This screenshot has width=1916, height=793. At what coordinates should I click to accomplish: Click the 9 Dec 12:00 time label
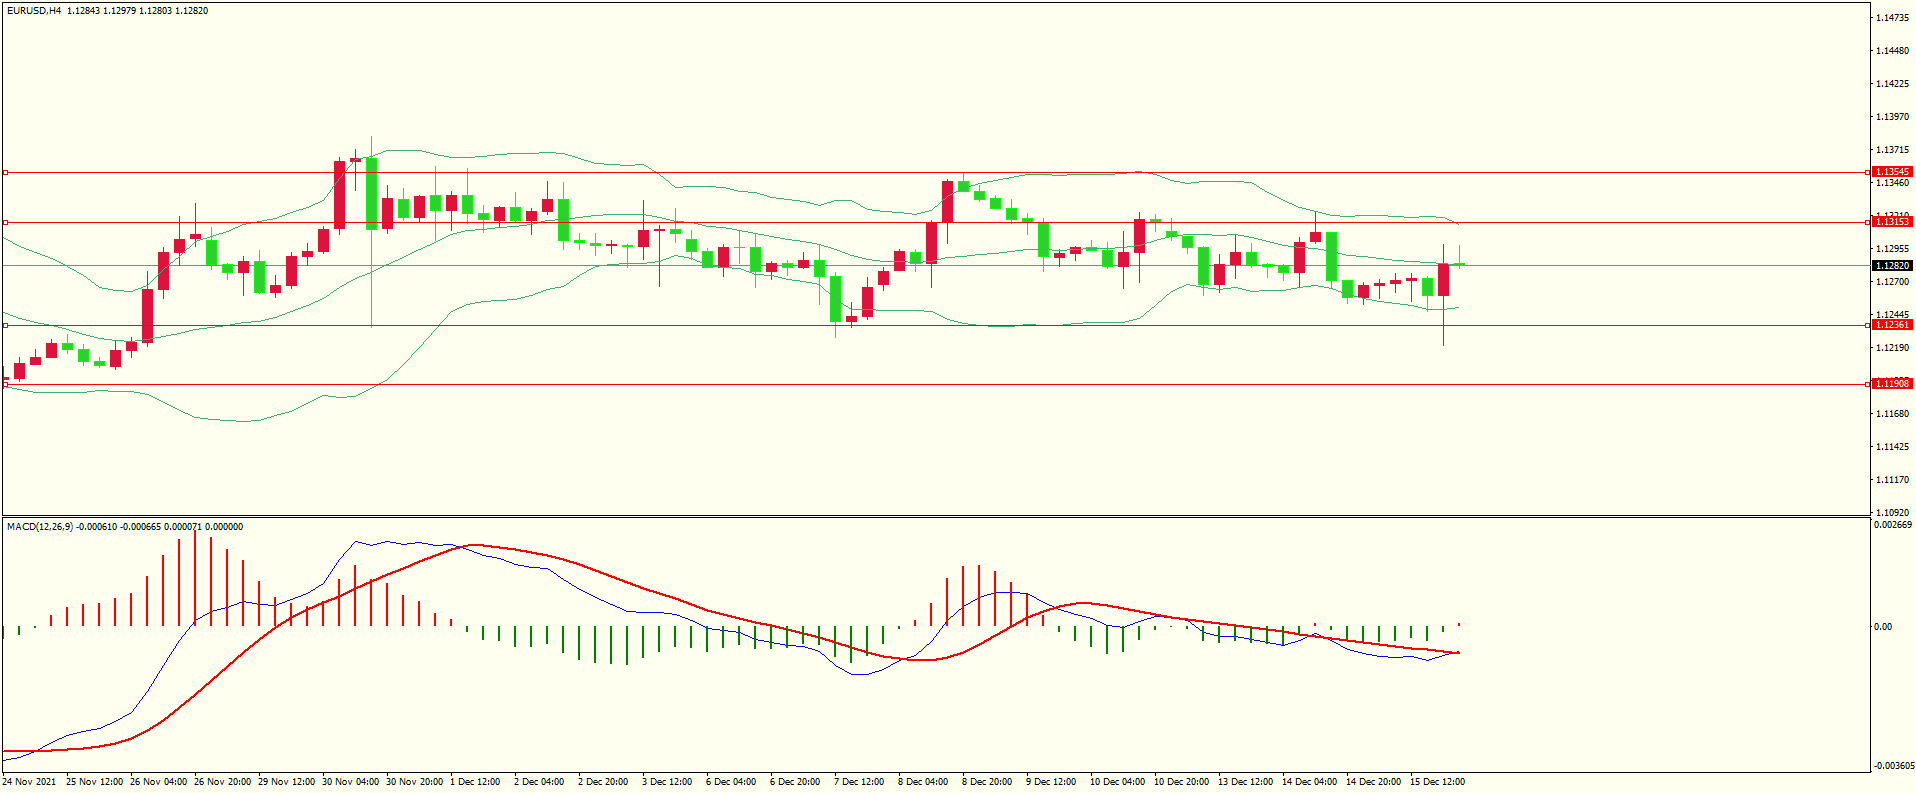tap(1051, 782)
